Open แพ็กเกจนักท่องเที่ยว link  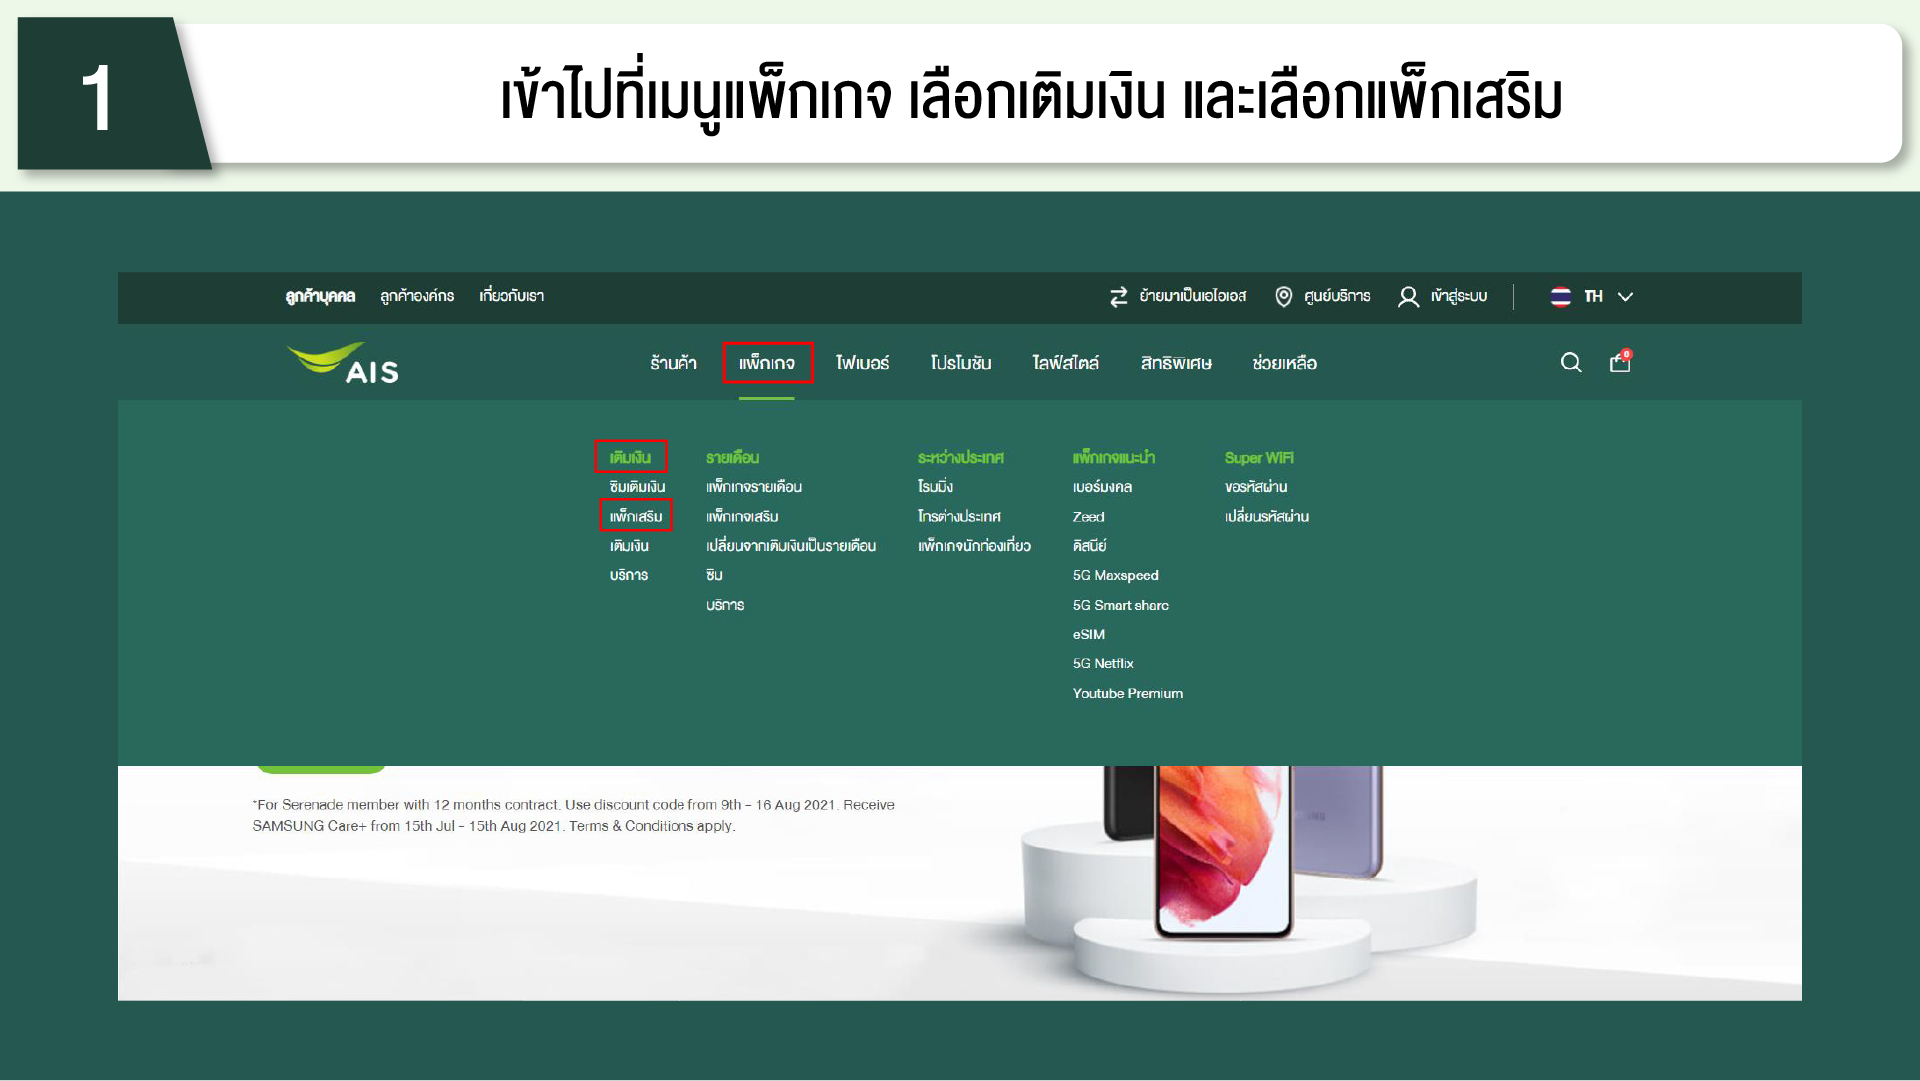974,546
